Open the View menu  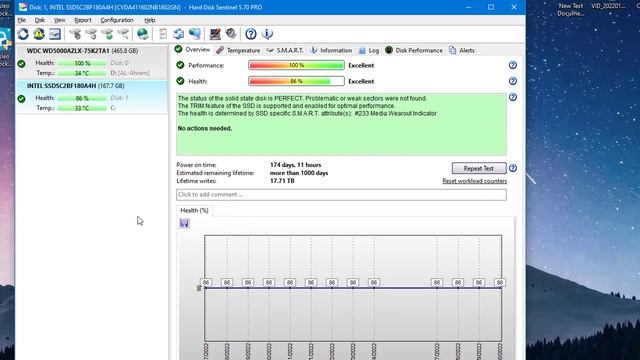click(60, 20)
